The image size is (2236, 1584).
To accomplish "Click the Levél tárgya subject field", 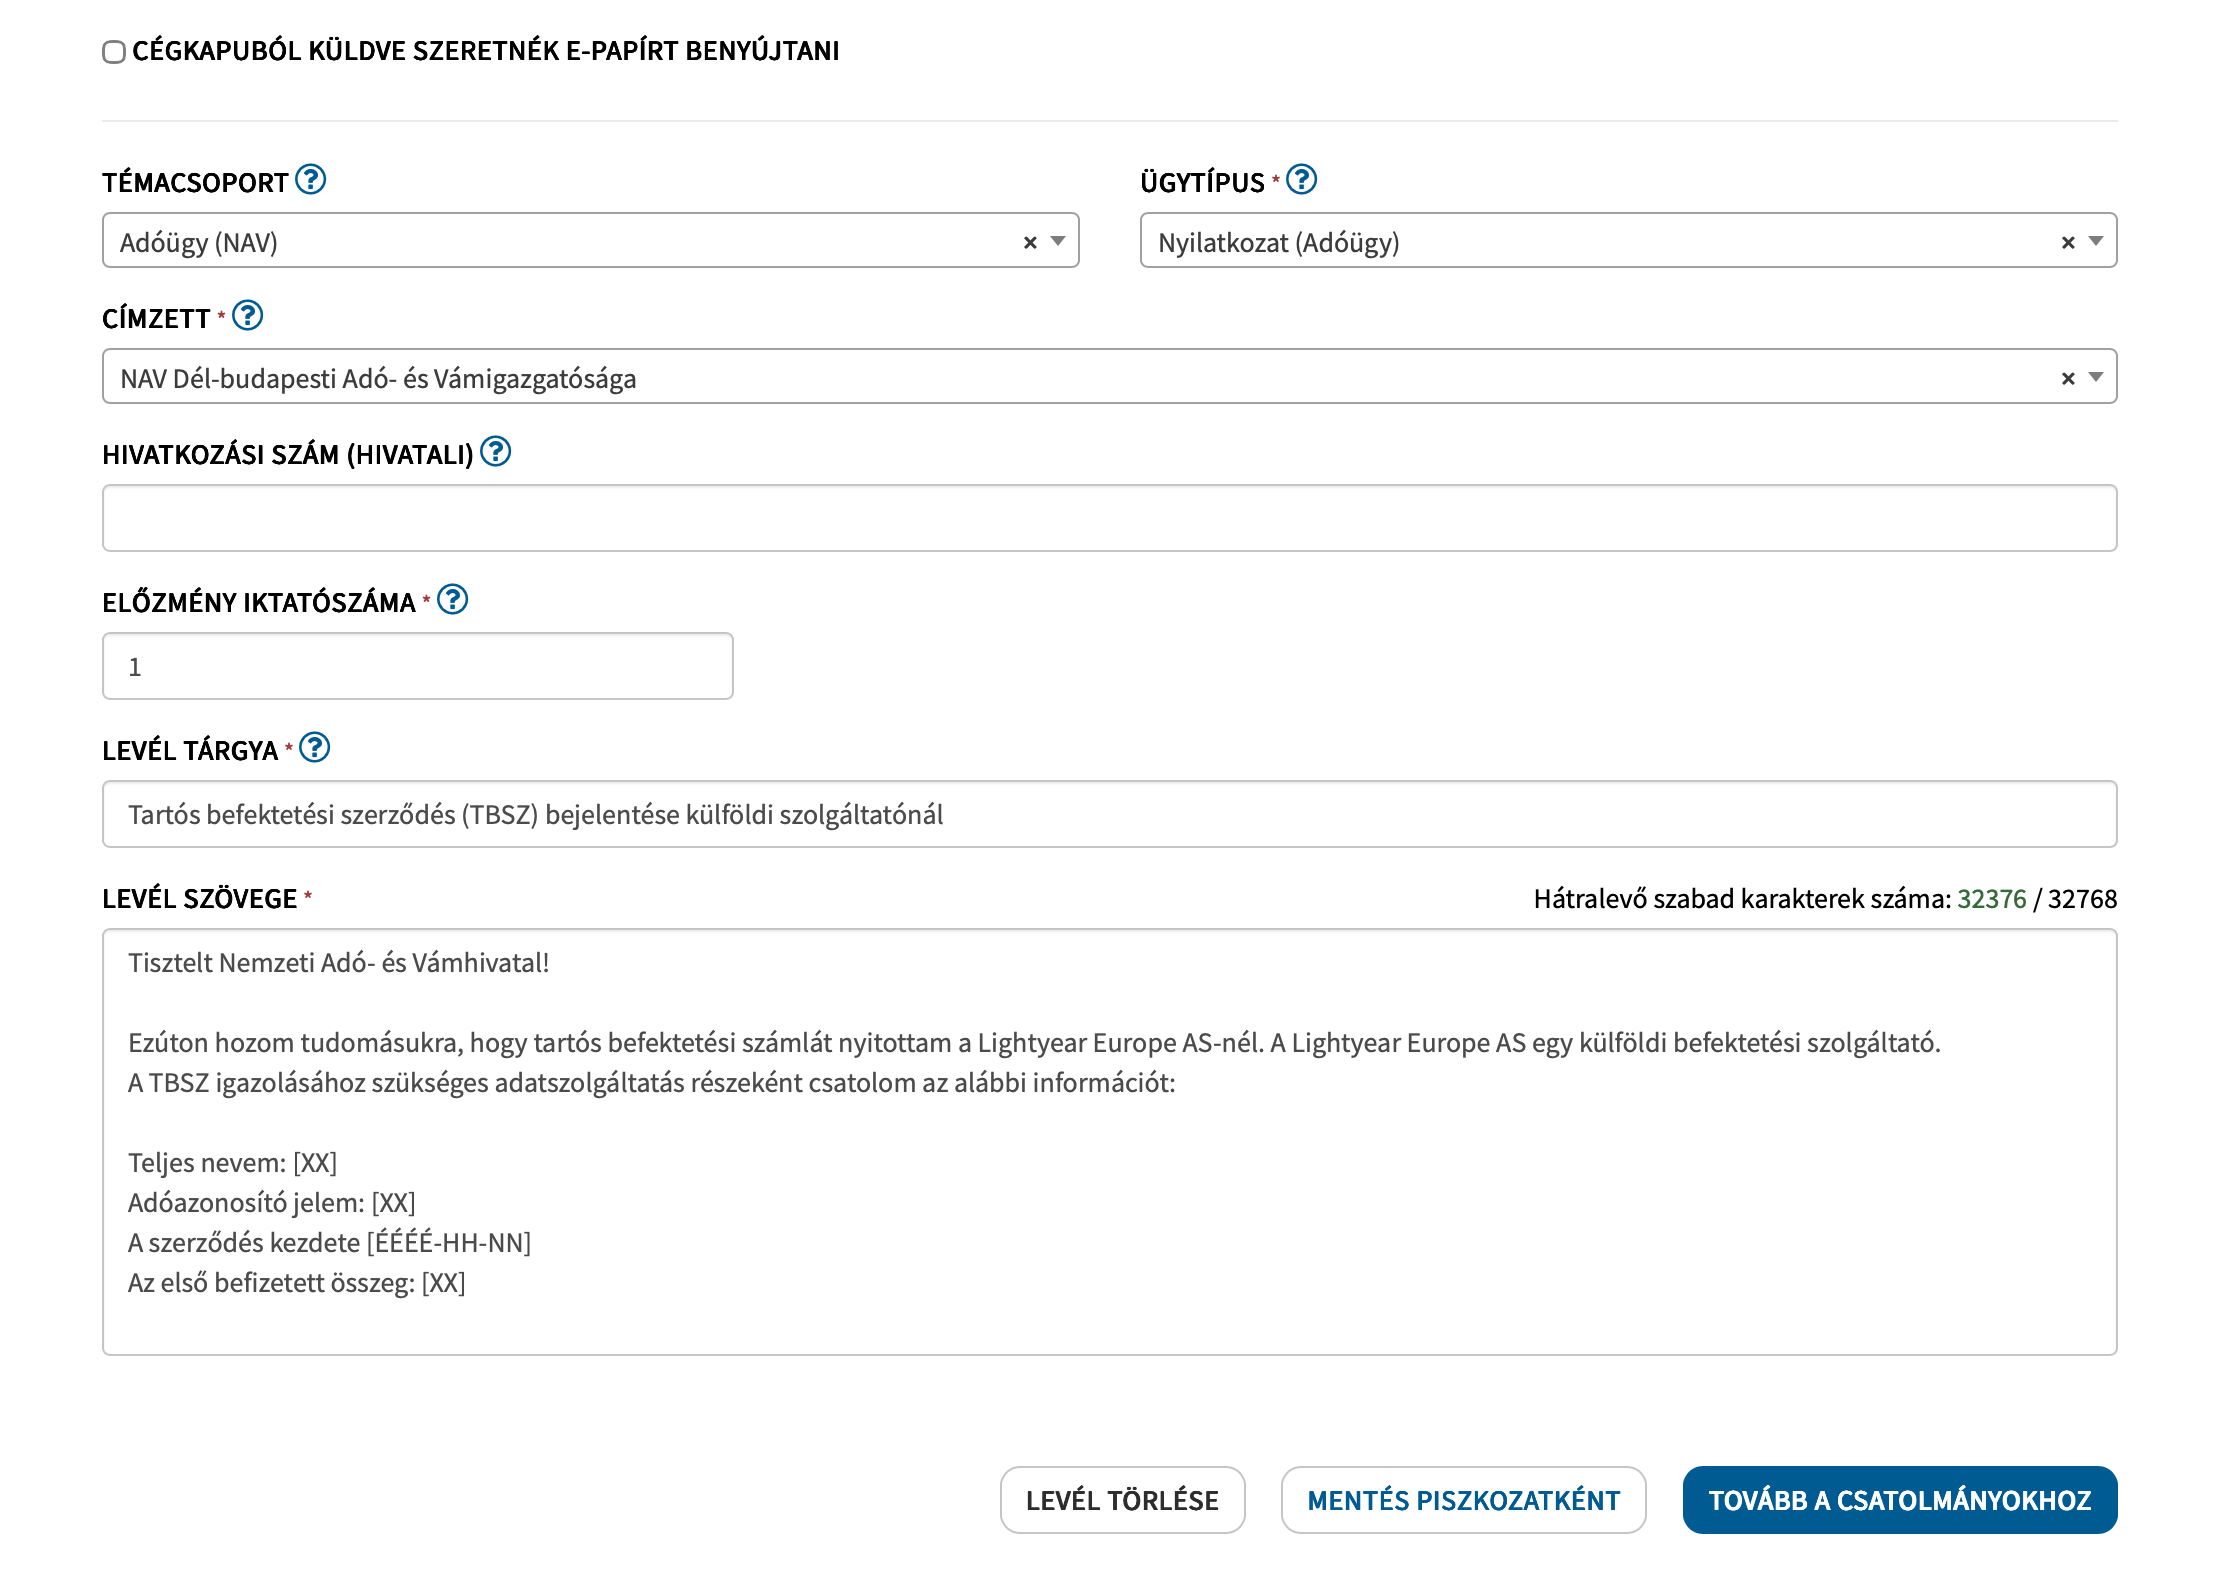I will click(1109, 814).
